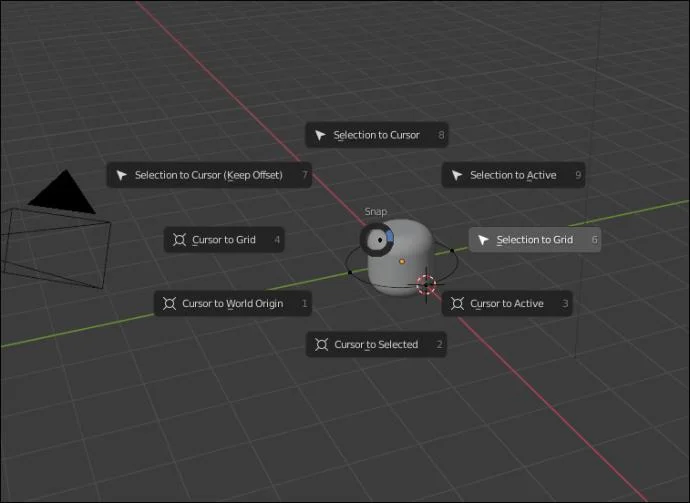Viewport: 690px width, 503px height.
Task: Click the pie menu center ring
Action: point(377,240)
